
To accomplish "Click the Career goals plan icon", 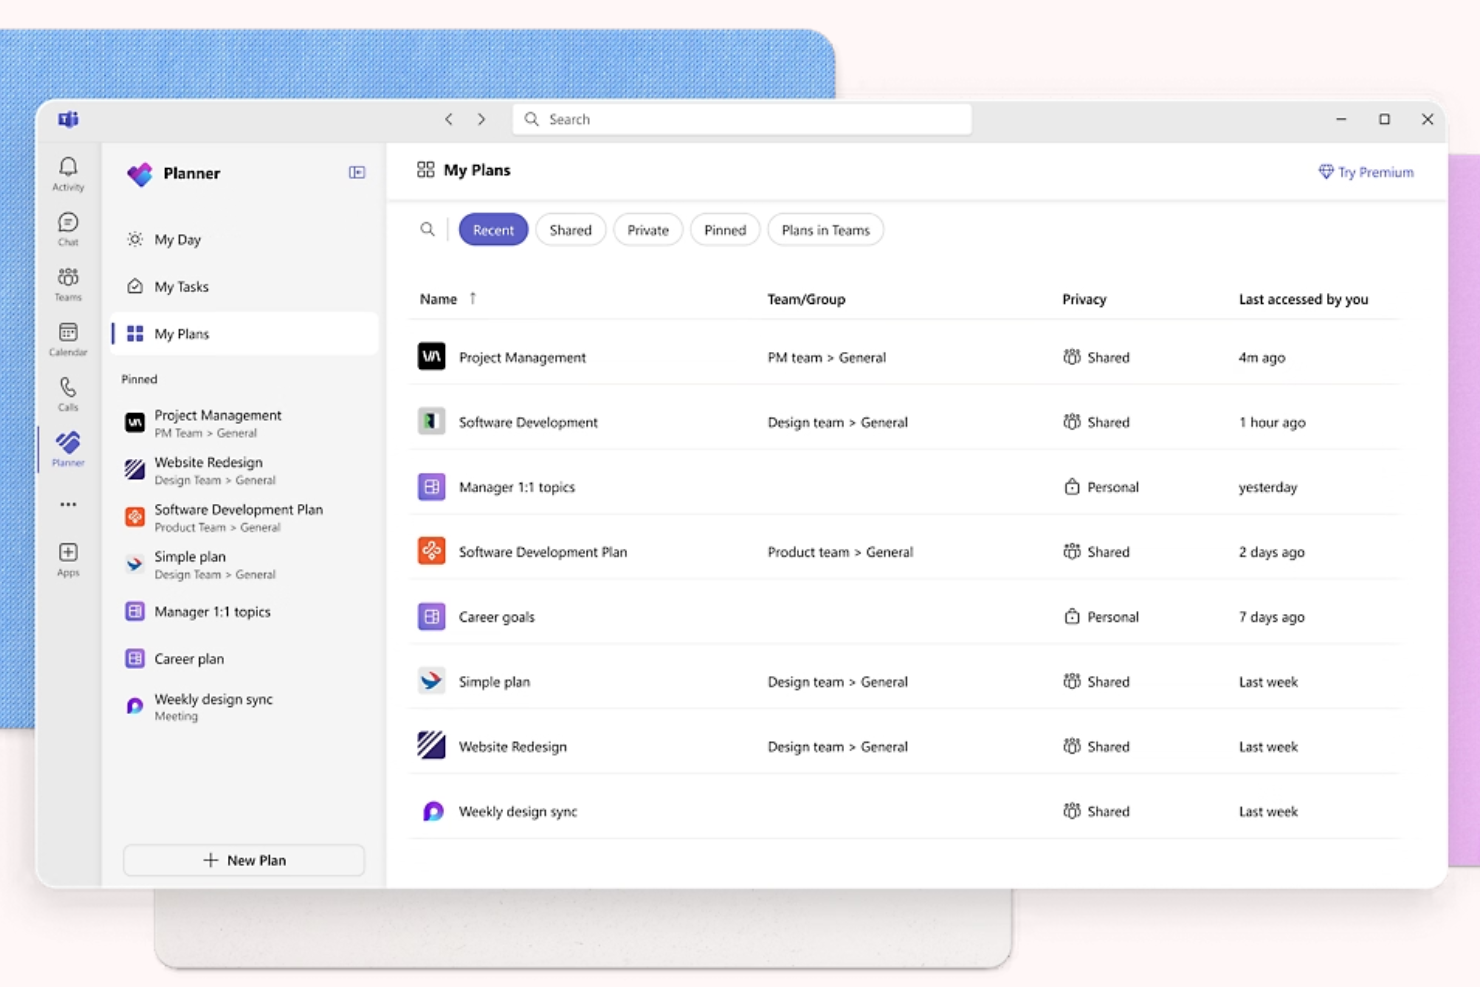I will tap(431, 616).
